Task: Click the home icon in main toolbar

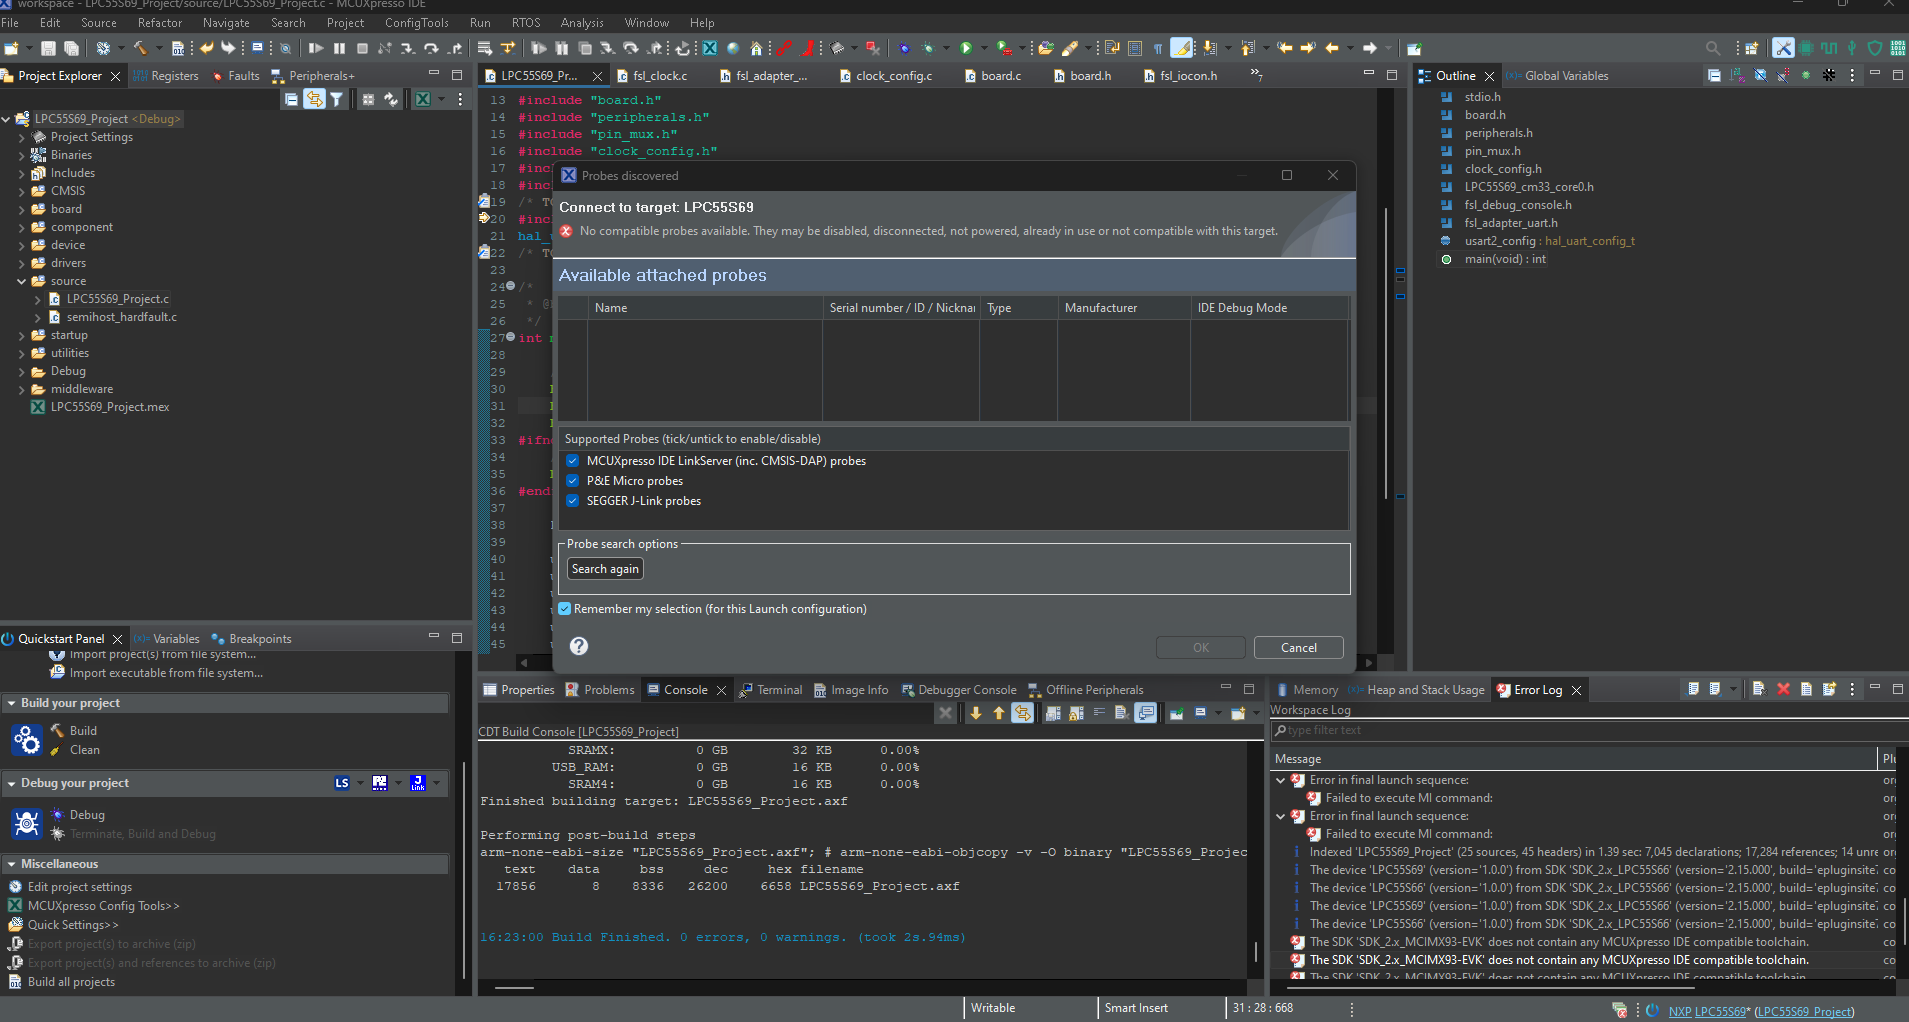Action: click(756, 48)
